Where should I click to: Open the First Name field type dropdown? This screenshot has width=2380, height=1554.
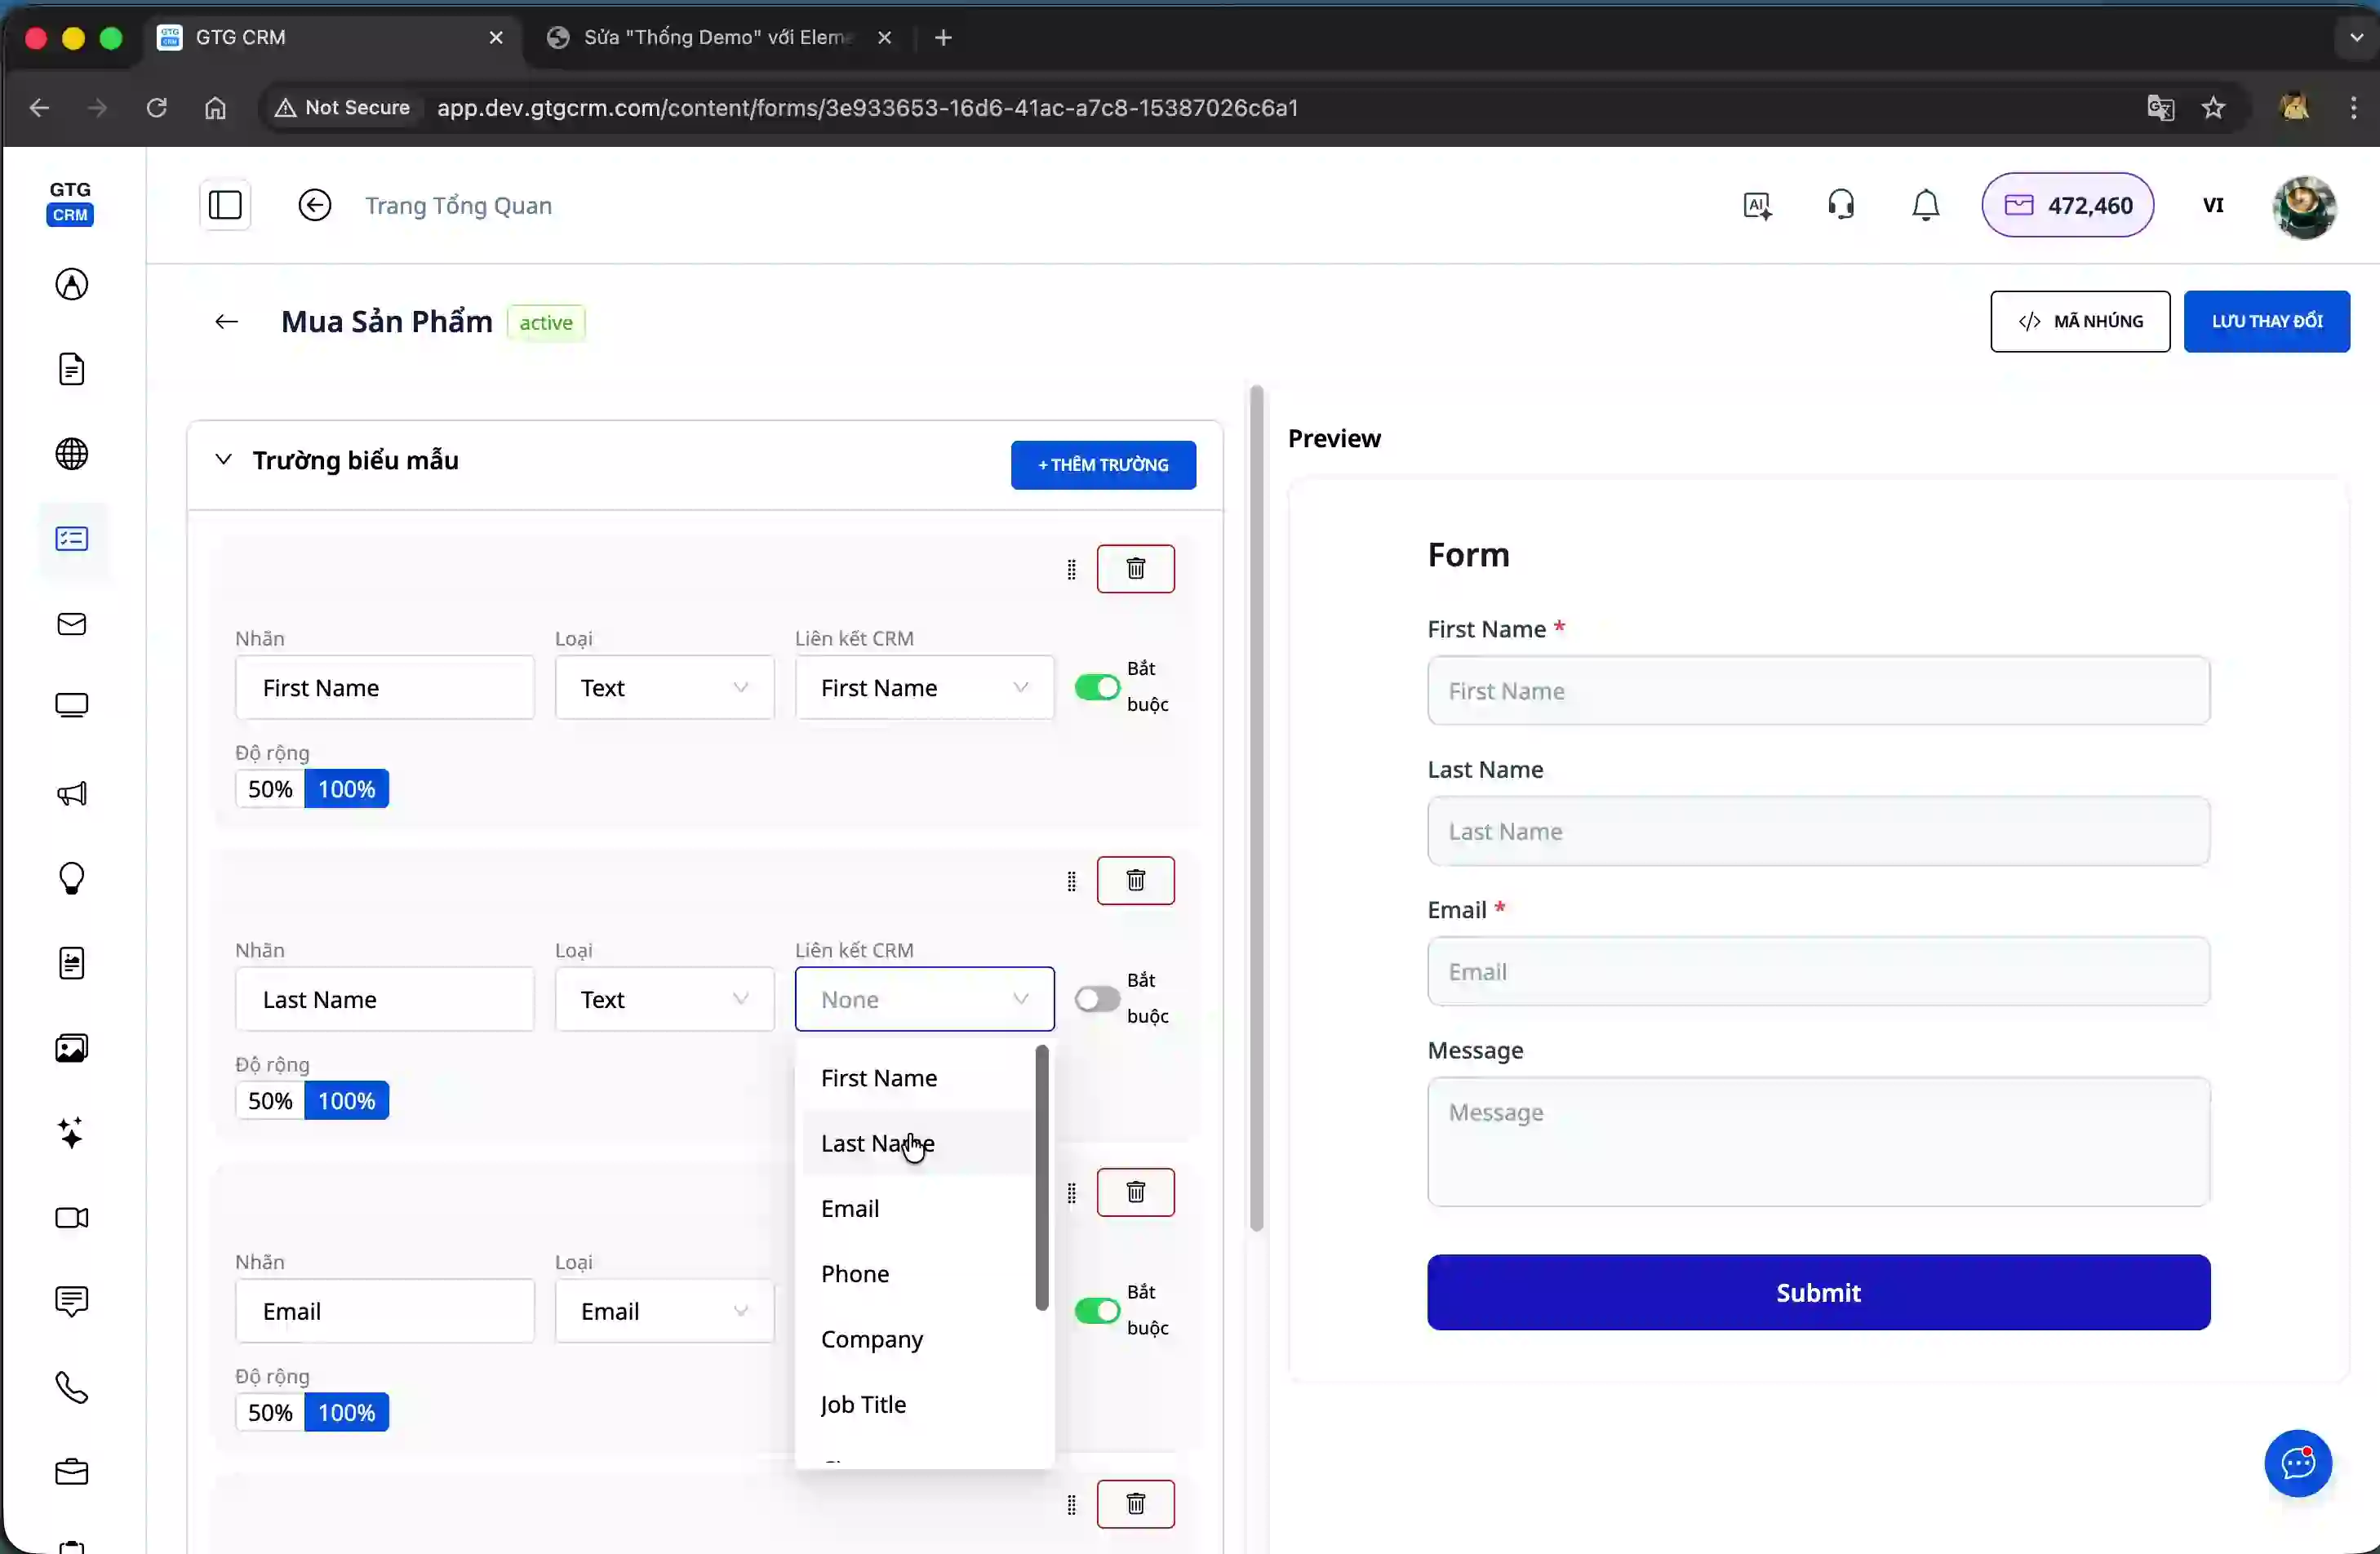tap(664, 688)
